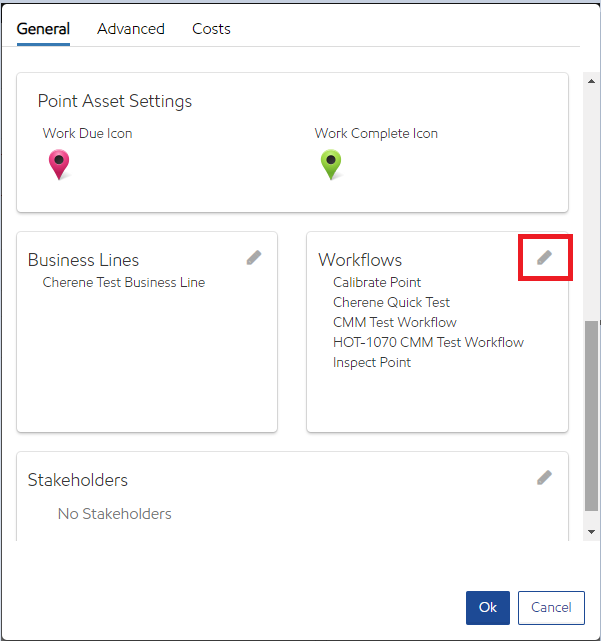Screen dimensions: 601x641
Task: Select the Calibrate Point workflow
Action: coord(377,282)
